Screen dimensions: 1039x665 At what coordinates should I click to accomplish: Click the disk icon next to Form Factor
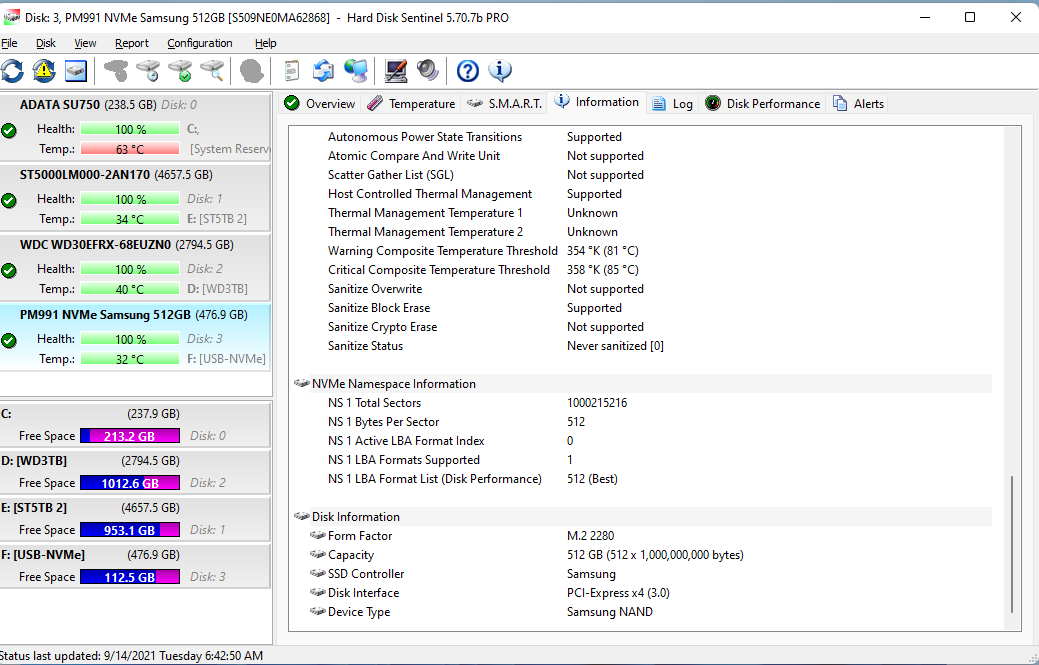[x=317, y=536]
